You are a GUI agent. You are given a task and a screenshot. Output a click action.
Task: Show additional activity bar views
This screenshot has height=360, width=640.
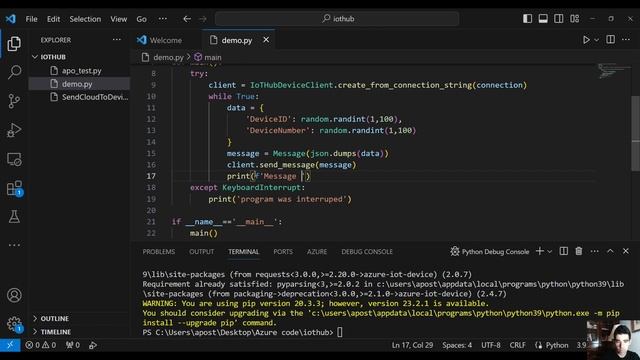14,245
